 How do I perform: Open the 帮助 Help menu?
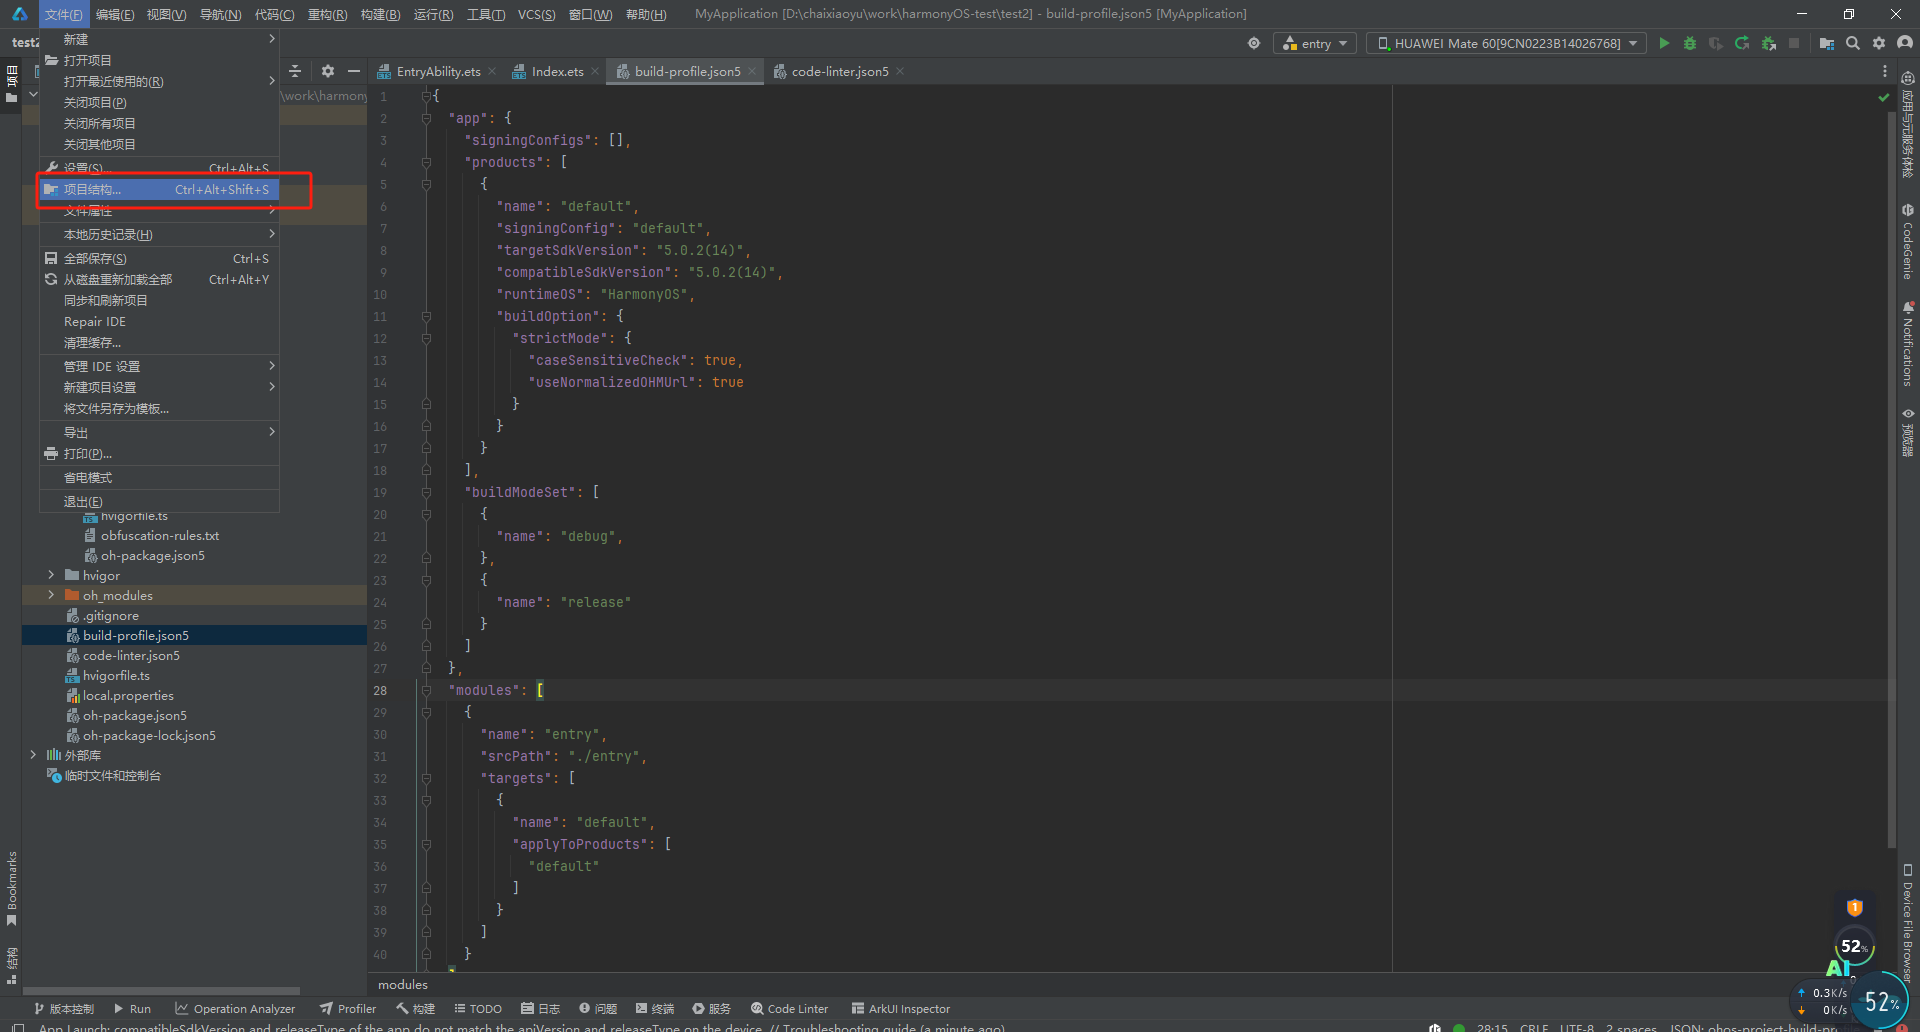(646, 14)
